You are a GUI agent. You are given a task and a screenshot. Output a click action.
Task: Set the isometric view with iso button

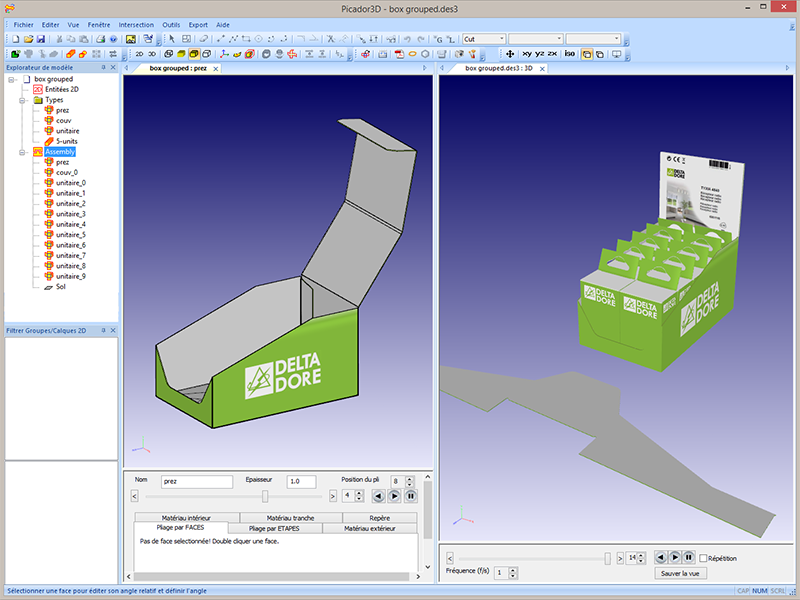[569, 53]
